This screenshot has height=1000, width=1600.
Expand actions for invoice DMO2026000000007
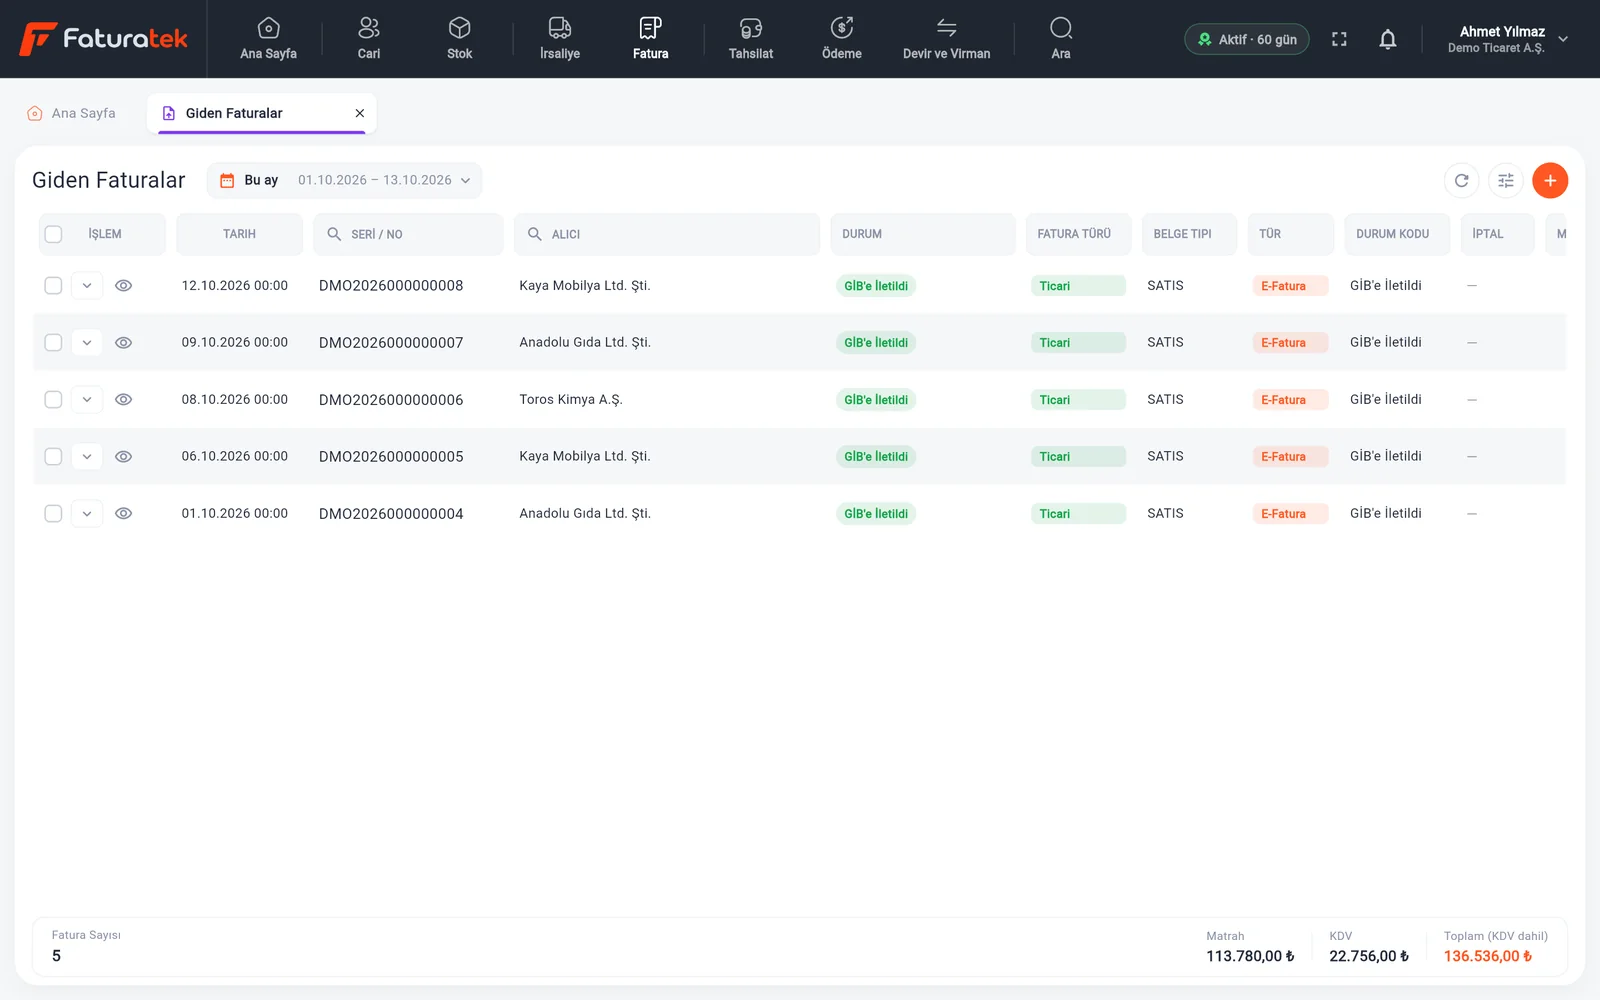87,343
